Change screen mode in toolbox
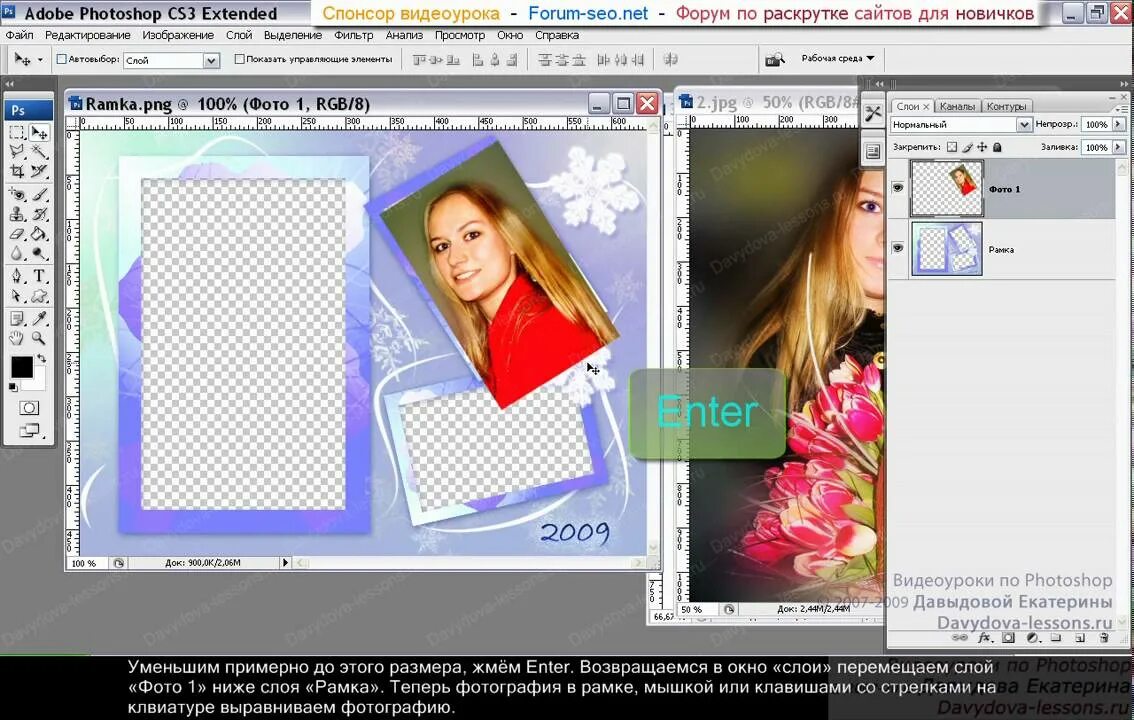 [29, 431]
